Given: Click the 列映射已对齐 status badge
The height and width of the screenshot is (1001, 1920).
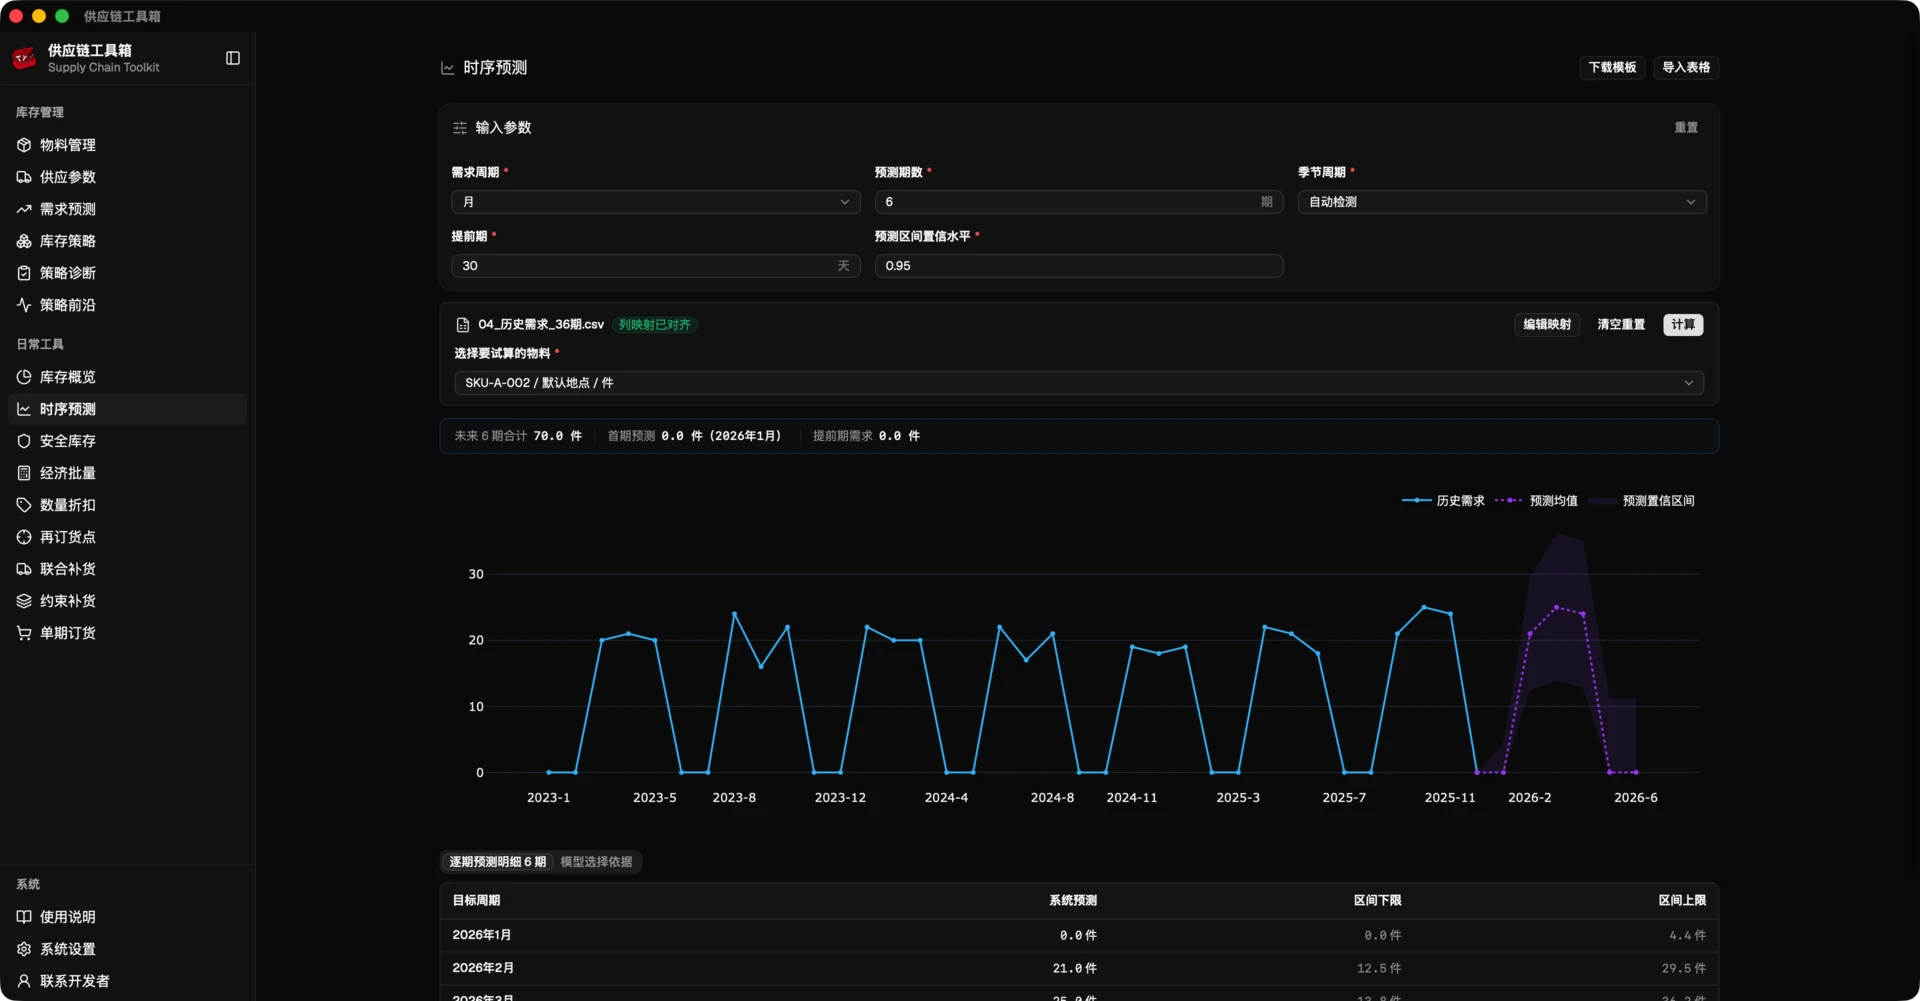Looking at the screenshot, I should point(655,325).
